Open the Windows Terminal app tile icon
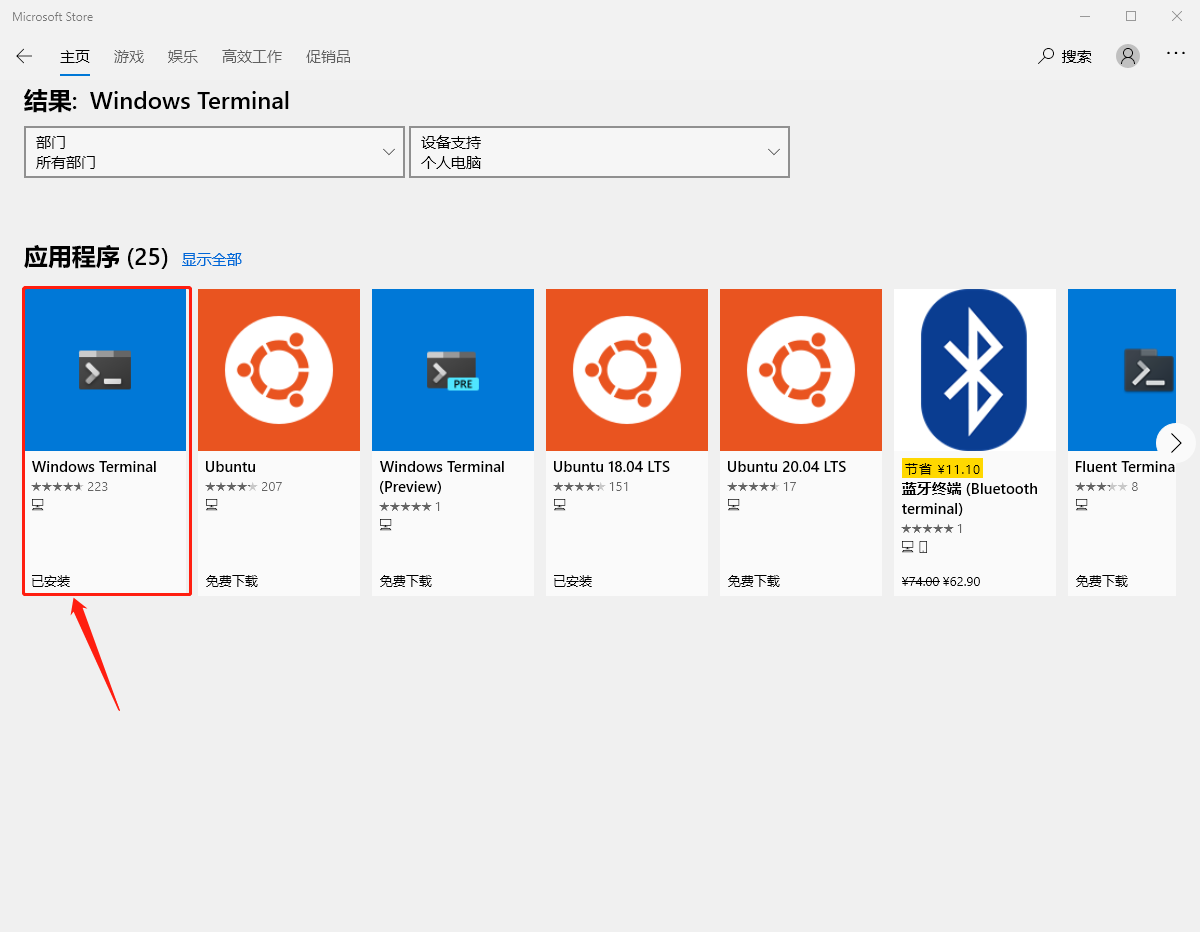The height and width of the screenshot is (932, 1200). tap(106, 370)
